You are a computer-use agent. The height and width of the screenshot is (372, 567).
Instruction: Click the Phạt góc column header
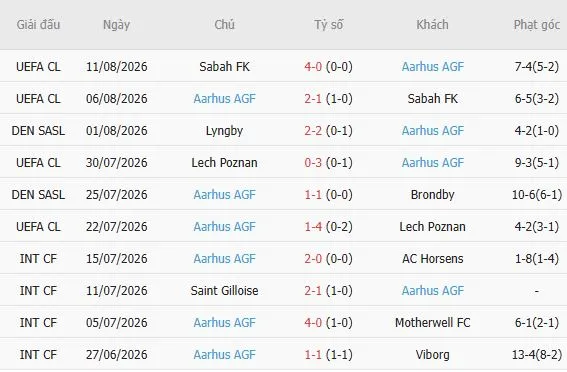pyautogui.click(x=537, y=25)
